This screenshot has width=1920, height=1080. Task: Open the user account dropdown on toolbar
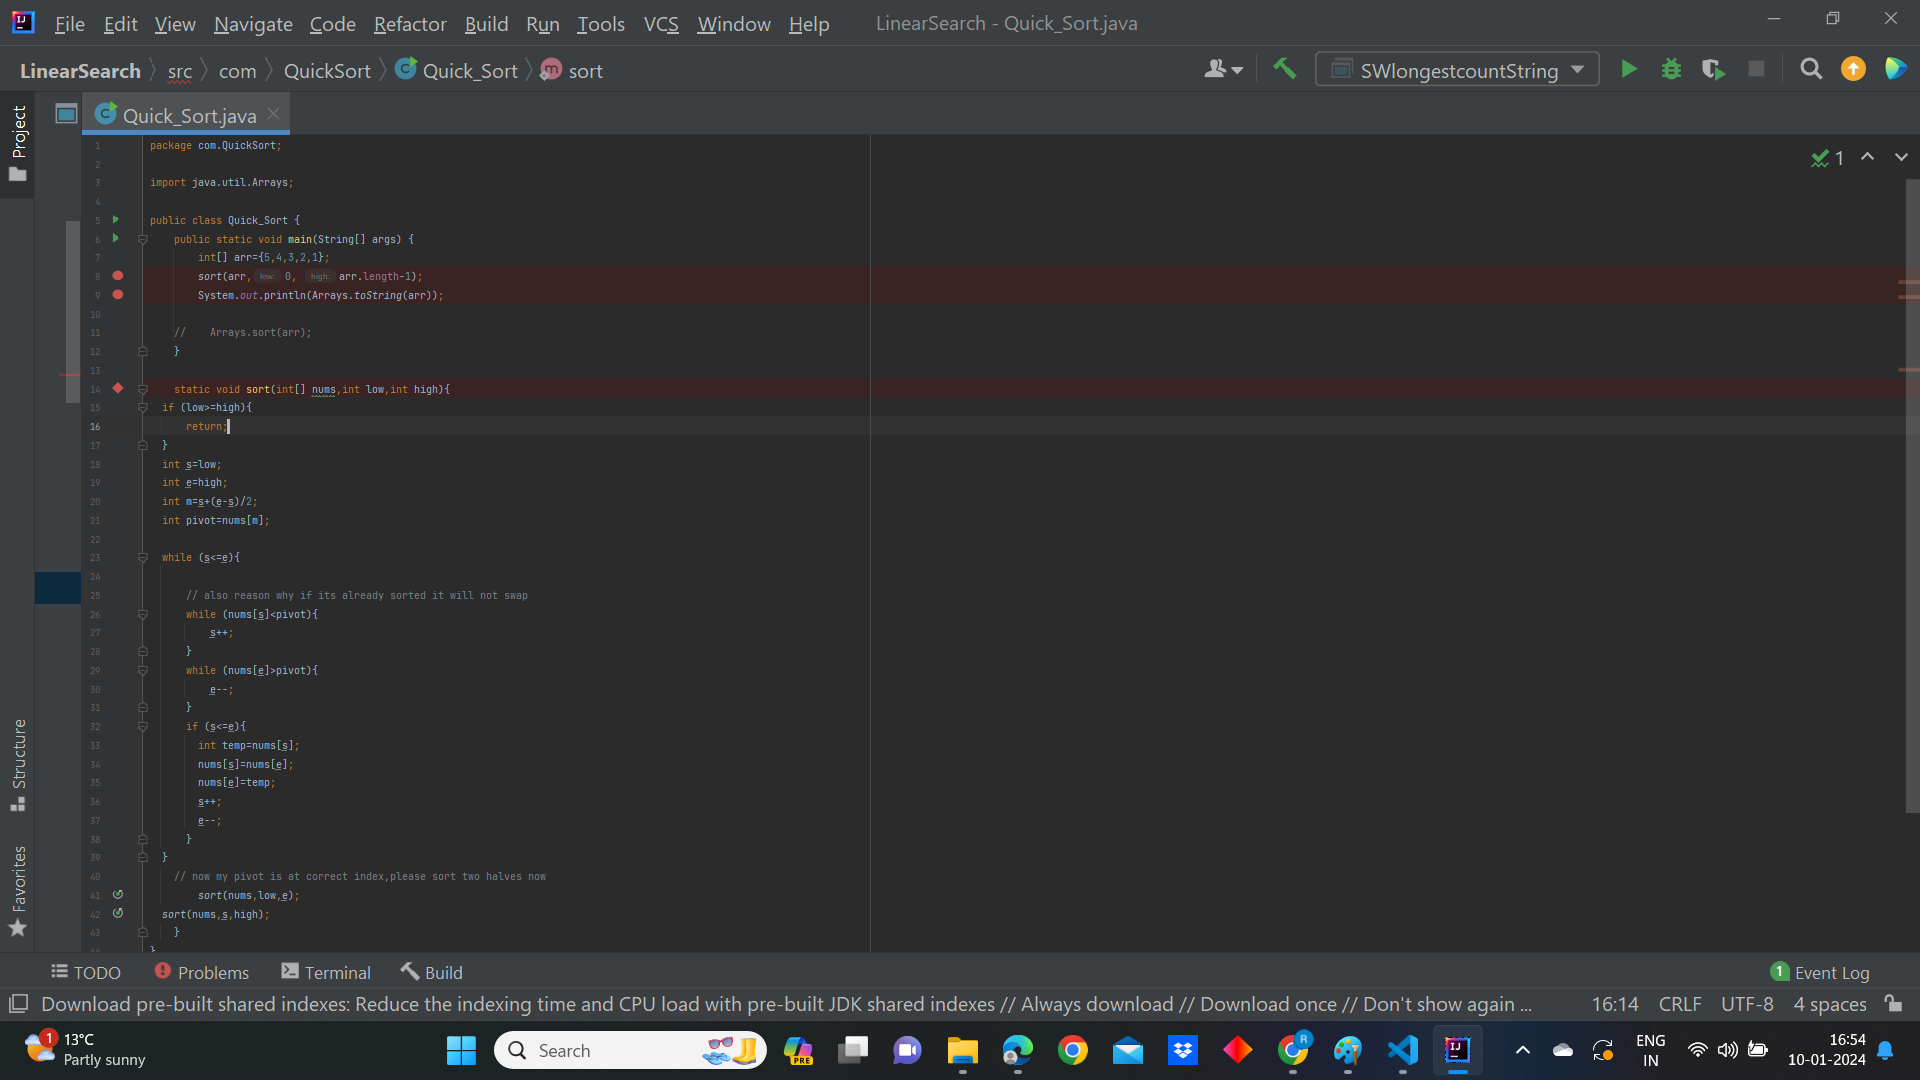[x=1222, y=69]
